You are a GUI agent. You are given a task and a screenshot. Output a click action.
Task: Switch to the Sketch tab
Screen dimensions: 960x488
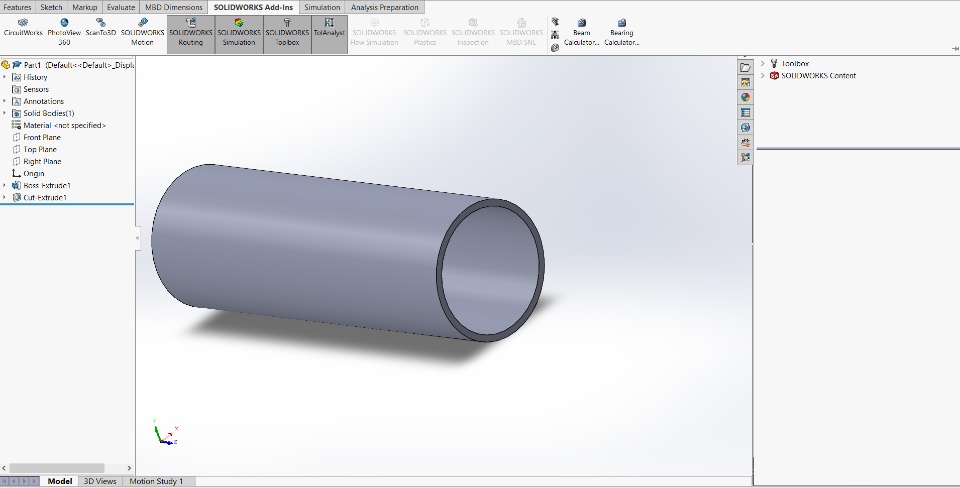coord(51,7)
